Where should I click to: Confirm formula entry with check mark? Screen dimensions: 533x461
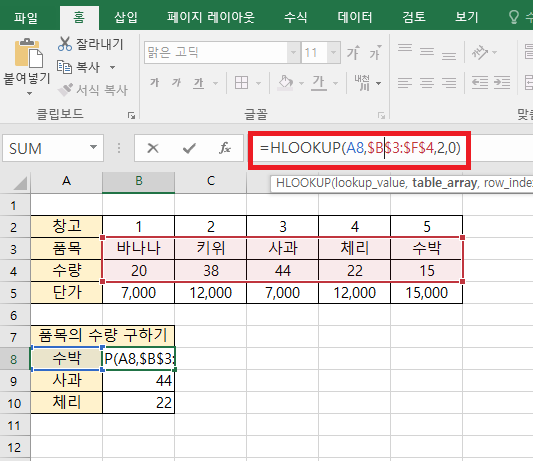click(189, 148)
